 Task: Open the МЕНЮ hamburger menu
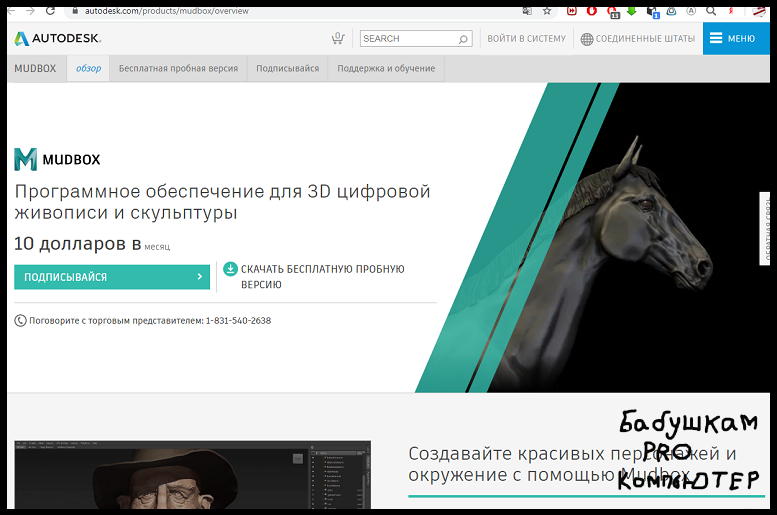[736, 38]
